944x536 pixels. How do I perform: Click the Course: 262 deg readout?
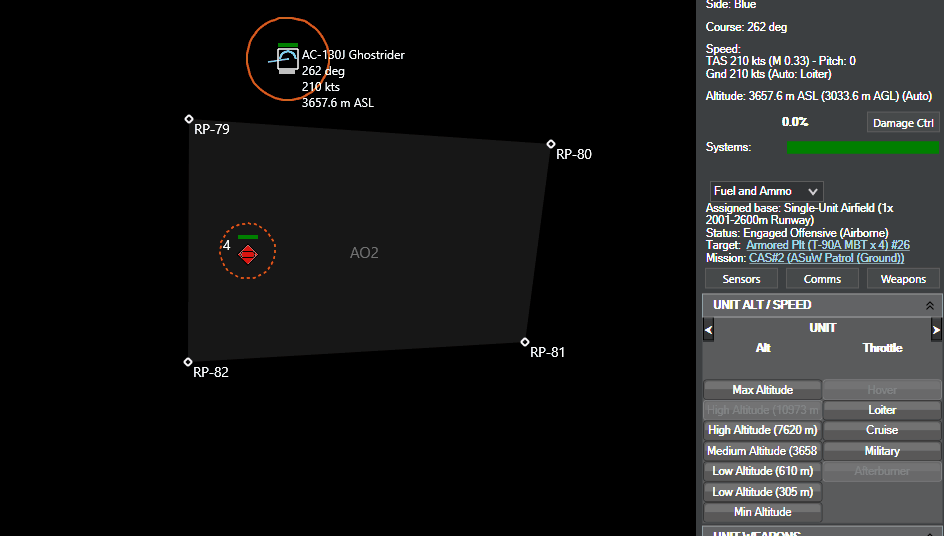pyautogui.click(x=747, y=27)
